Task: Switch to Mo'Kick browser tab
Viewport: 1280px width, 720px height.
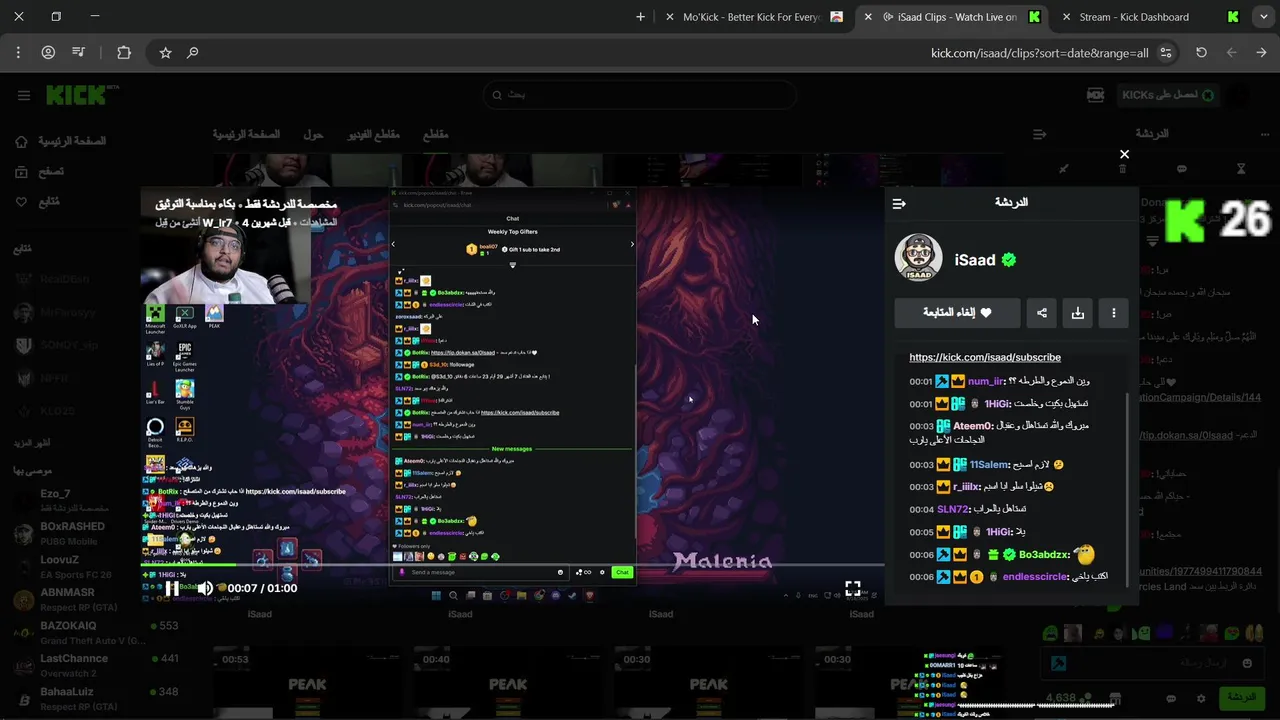Action: pos(751,17)
